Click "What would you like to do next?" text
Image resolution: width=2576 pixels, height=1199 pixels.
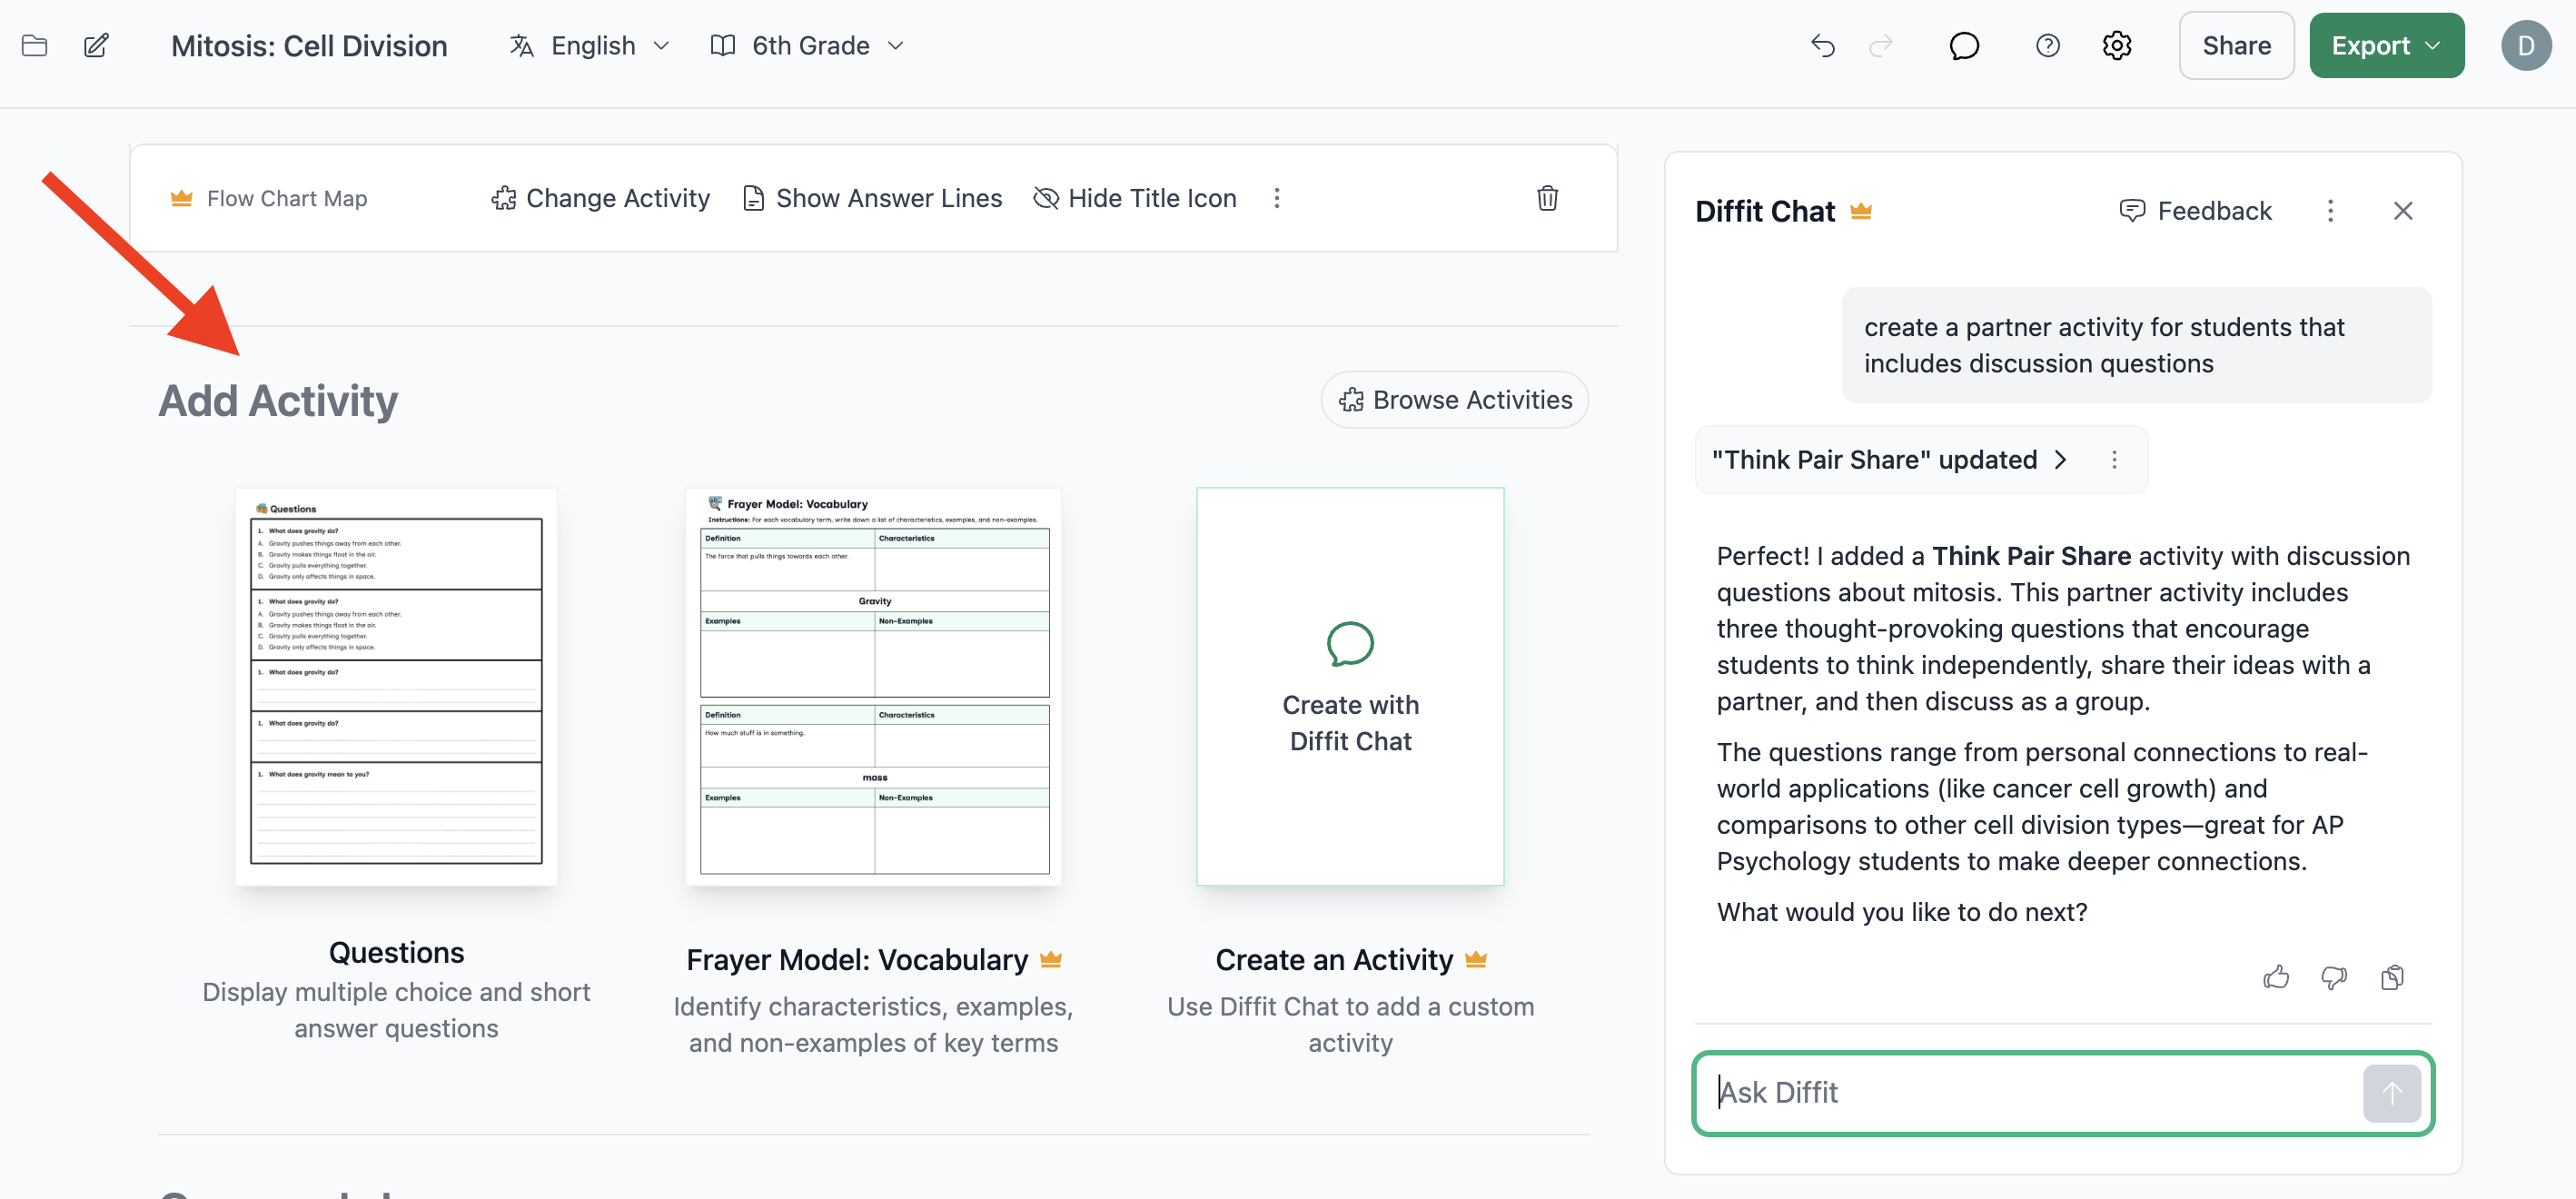tap(1902, 912)
